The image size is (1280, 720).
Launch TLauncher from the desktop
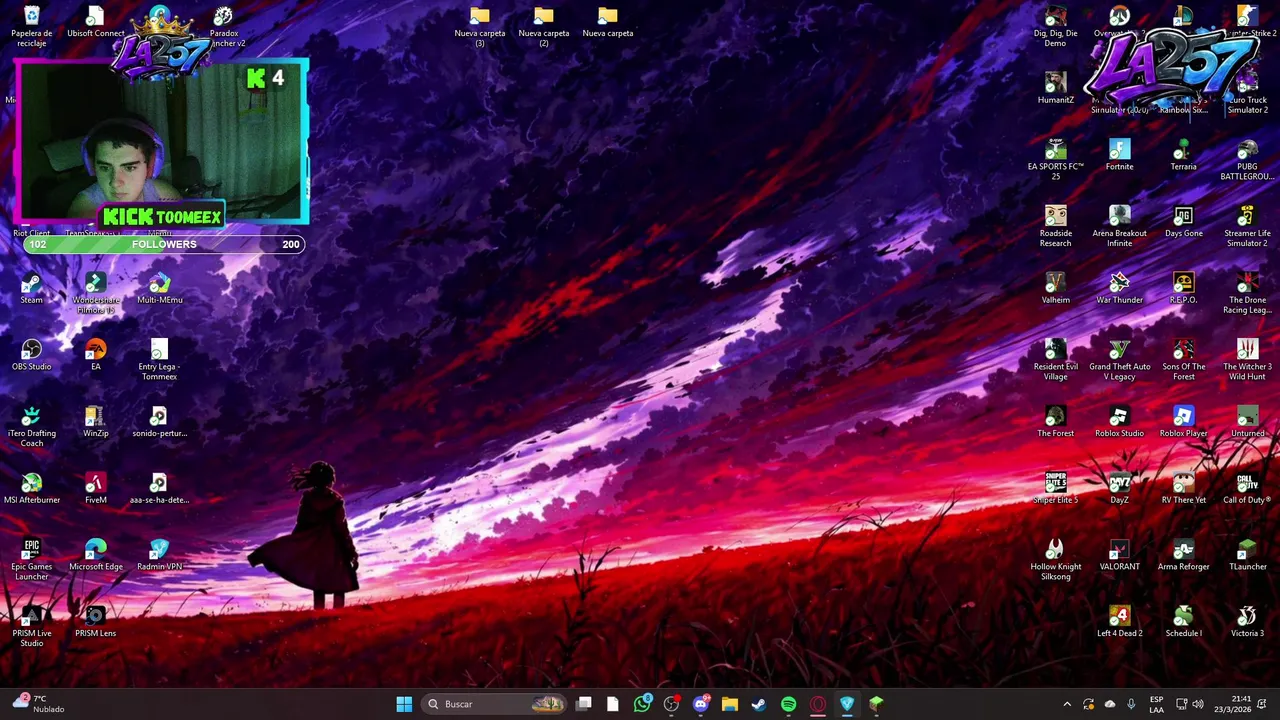pyautogui.click(x=1248, y=556)
